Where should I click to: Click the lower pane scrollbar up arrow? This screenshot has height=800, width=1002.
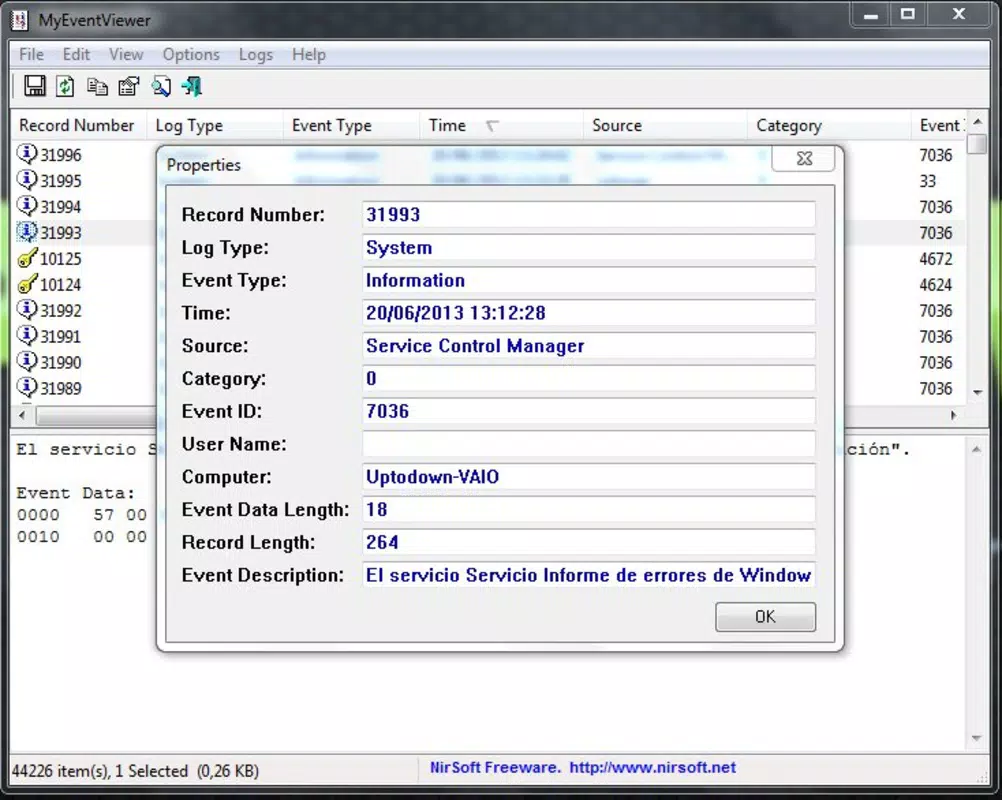976,449
